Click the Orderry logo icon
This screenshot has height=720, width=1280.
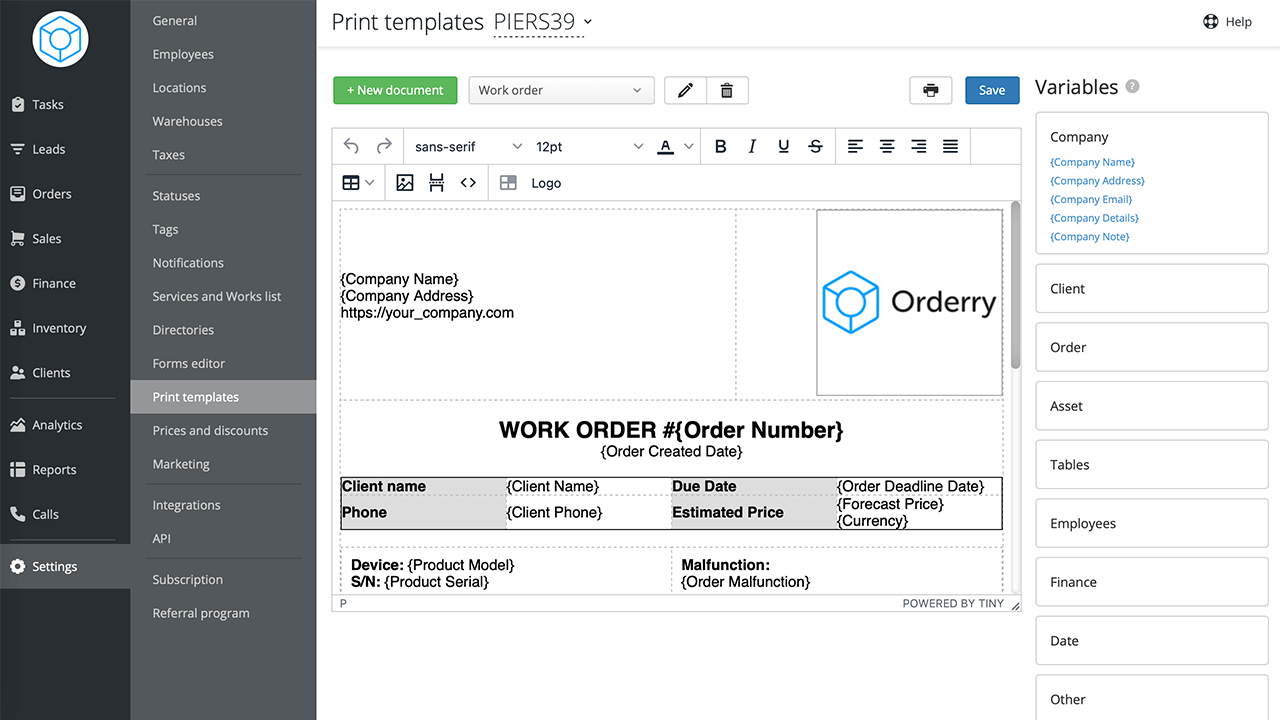60,40
